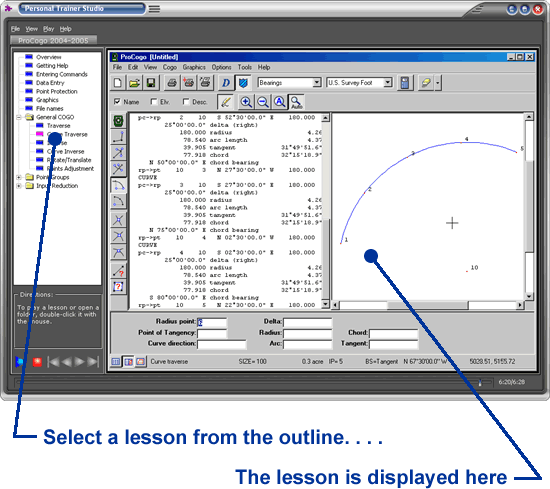This screenshot has width=550, height=489.
Task: Select the Traverse lesson
Action: tap(59, 126)
